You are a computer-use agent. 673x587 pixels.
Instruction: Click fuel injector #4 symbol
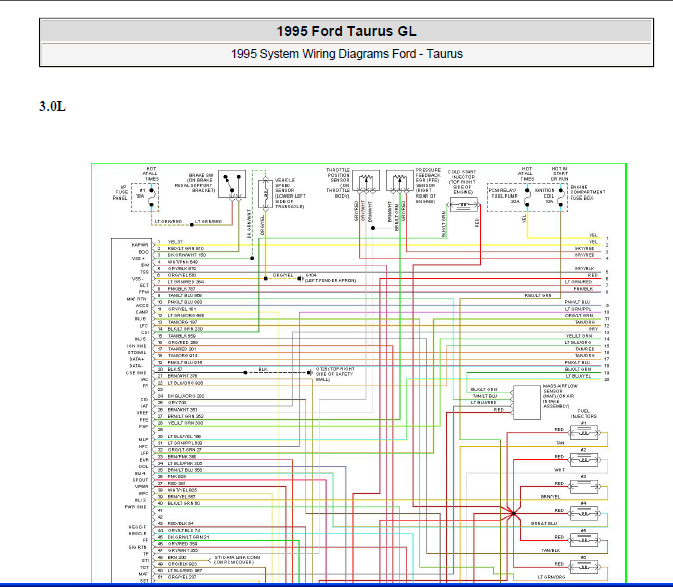(584, 513)
